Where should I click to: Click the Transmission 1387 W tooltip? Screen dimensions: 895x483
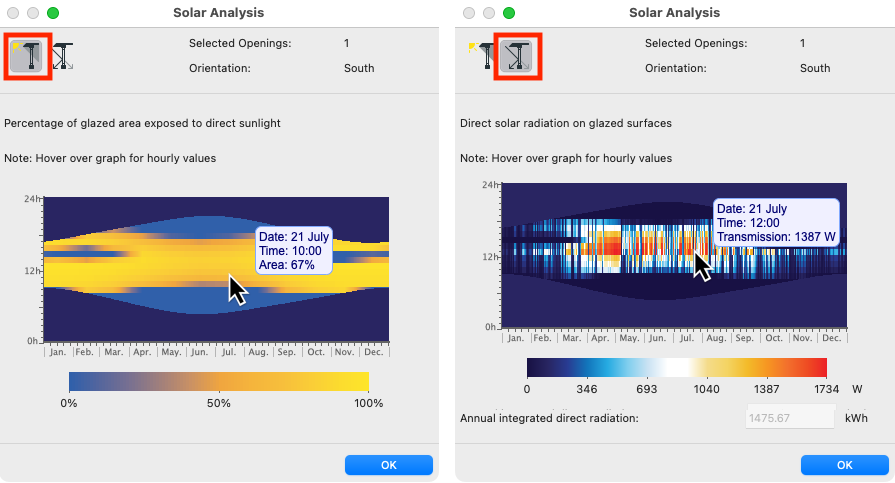tap(776, 223)
